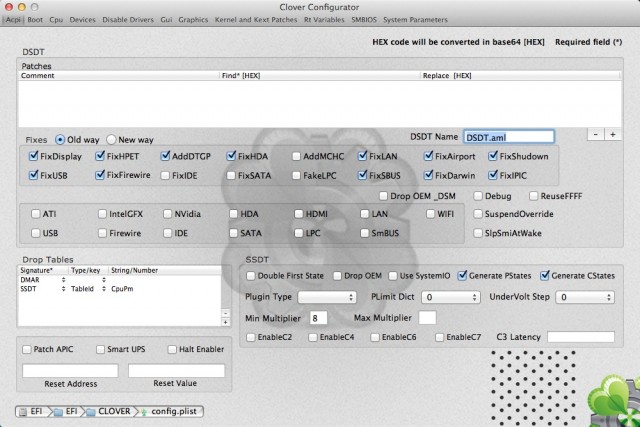Enable the SlpSmiAtWake checkbox
The image size is (640, 427).
[478, 233]
